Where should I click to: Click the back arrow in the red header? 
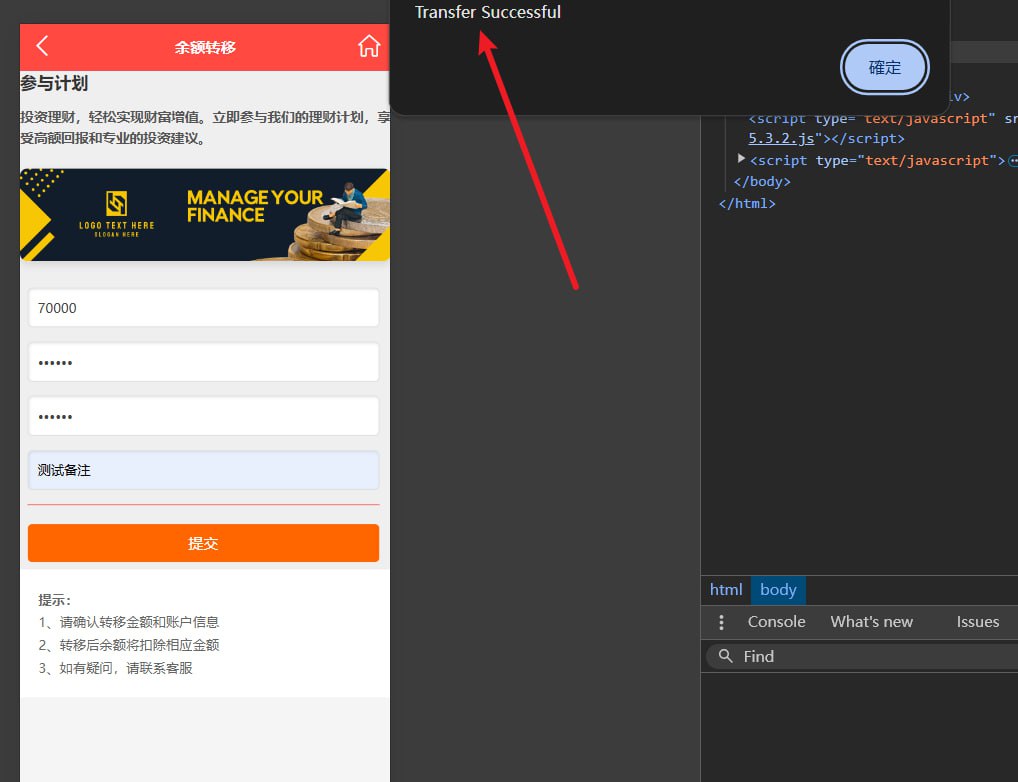tap(42, 46)
